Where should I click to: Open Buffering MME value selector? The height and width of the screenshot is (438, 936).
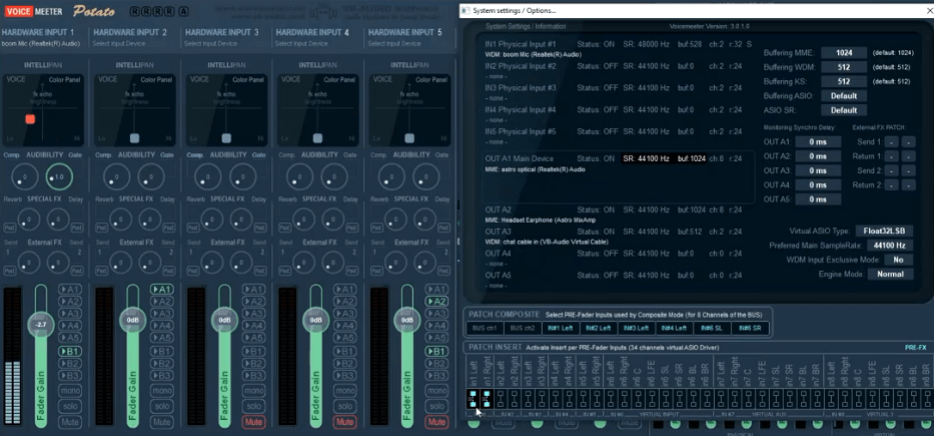(843, 53)
